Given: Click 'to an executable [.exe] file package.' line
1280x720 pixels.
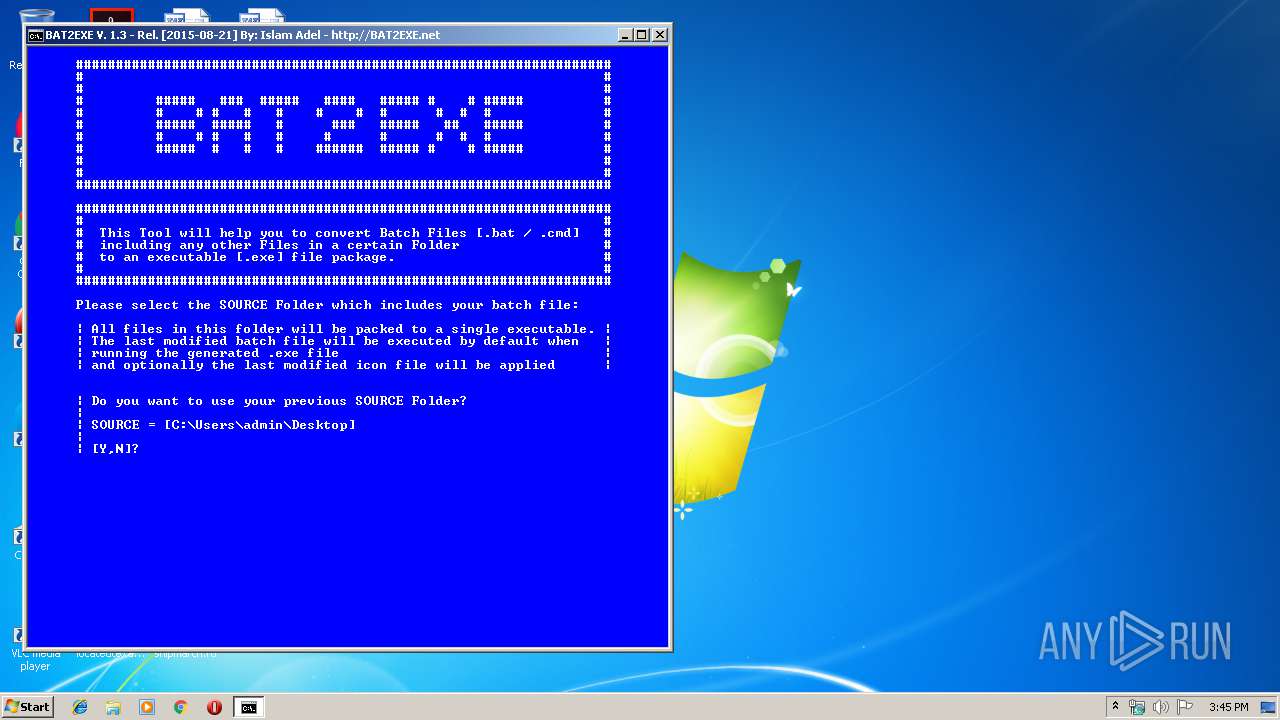Looking at the screenshot, I should (x=247, y=257).
